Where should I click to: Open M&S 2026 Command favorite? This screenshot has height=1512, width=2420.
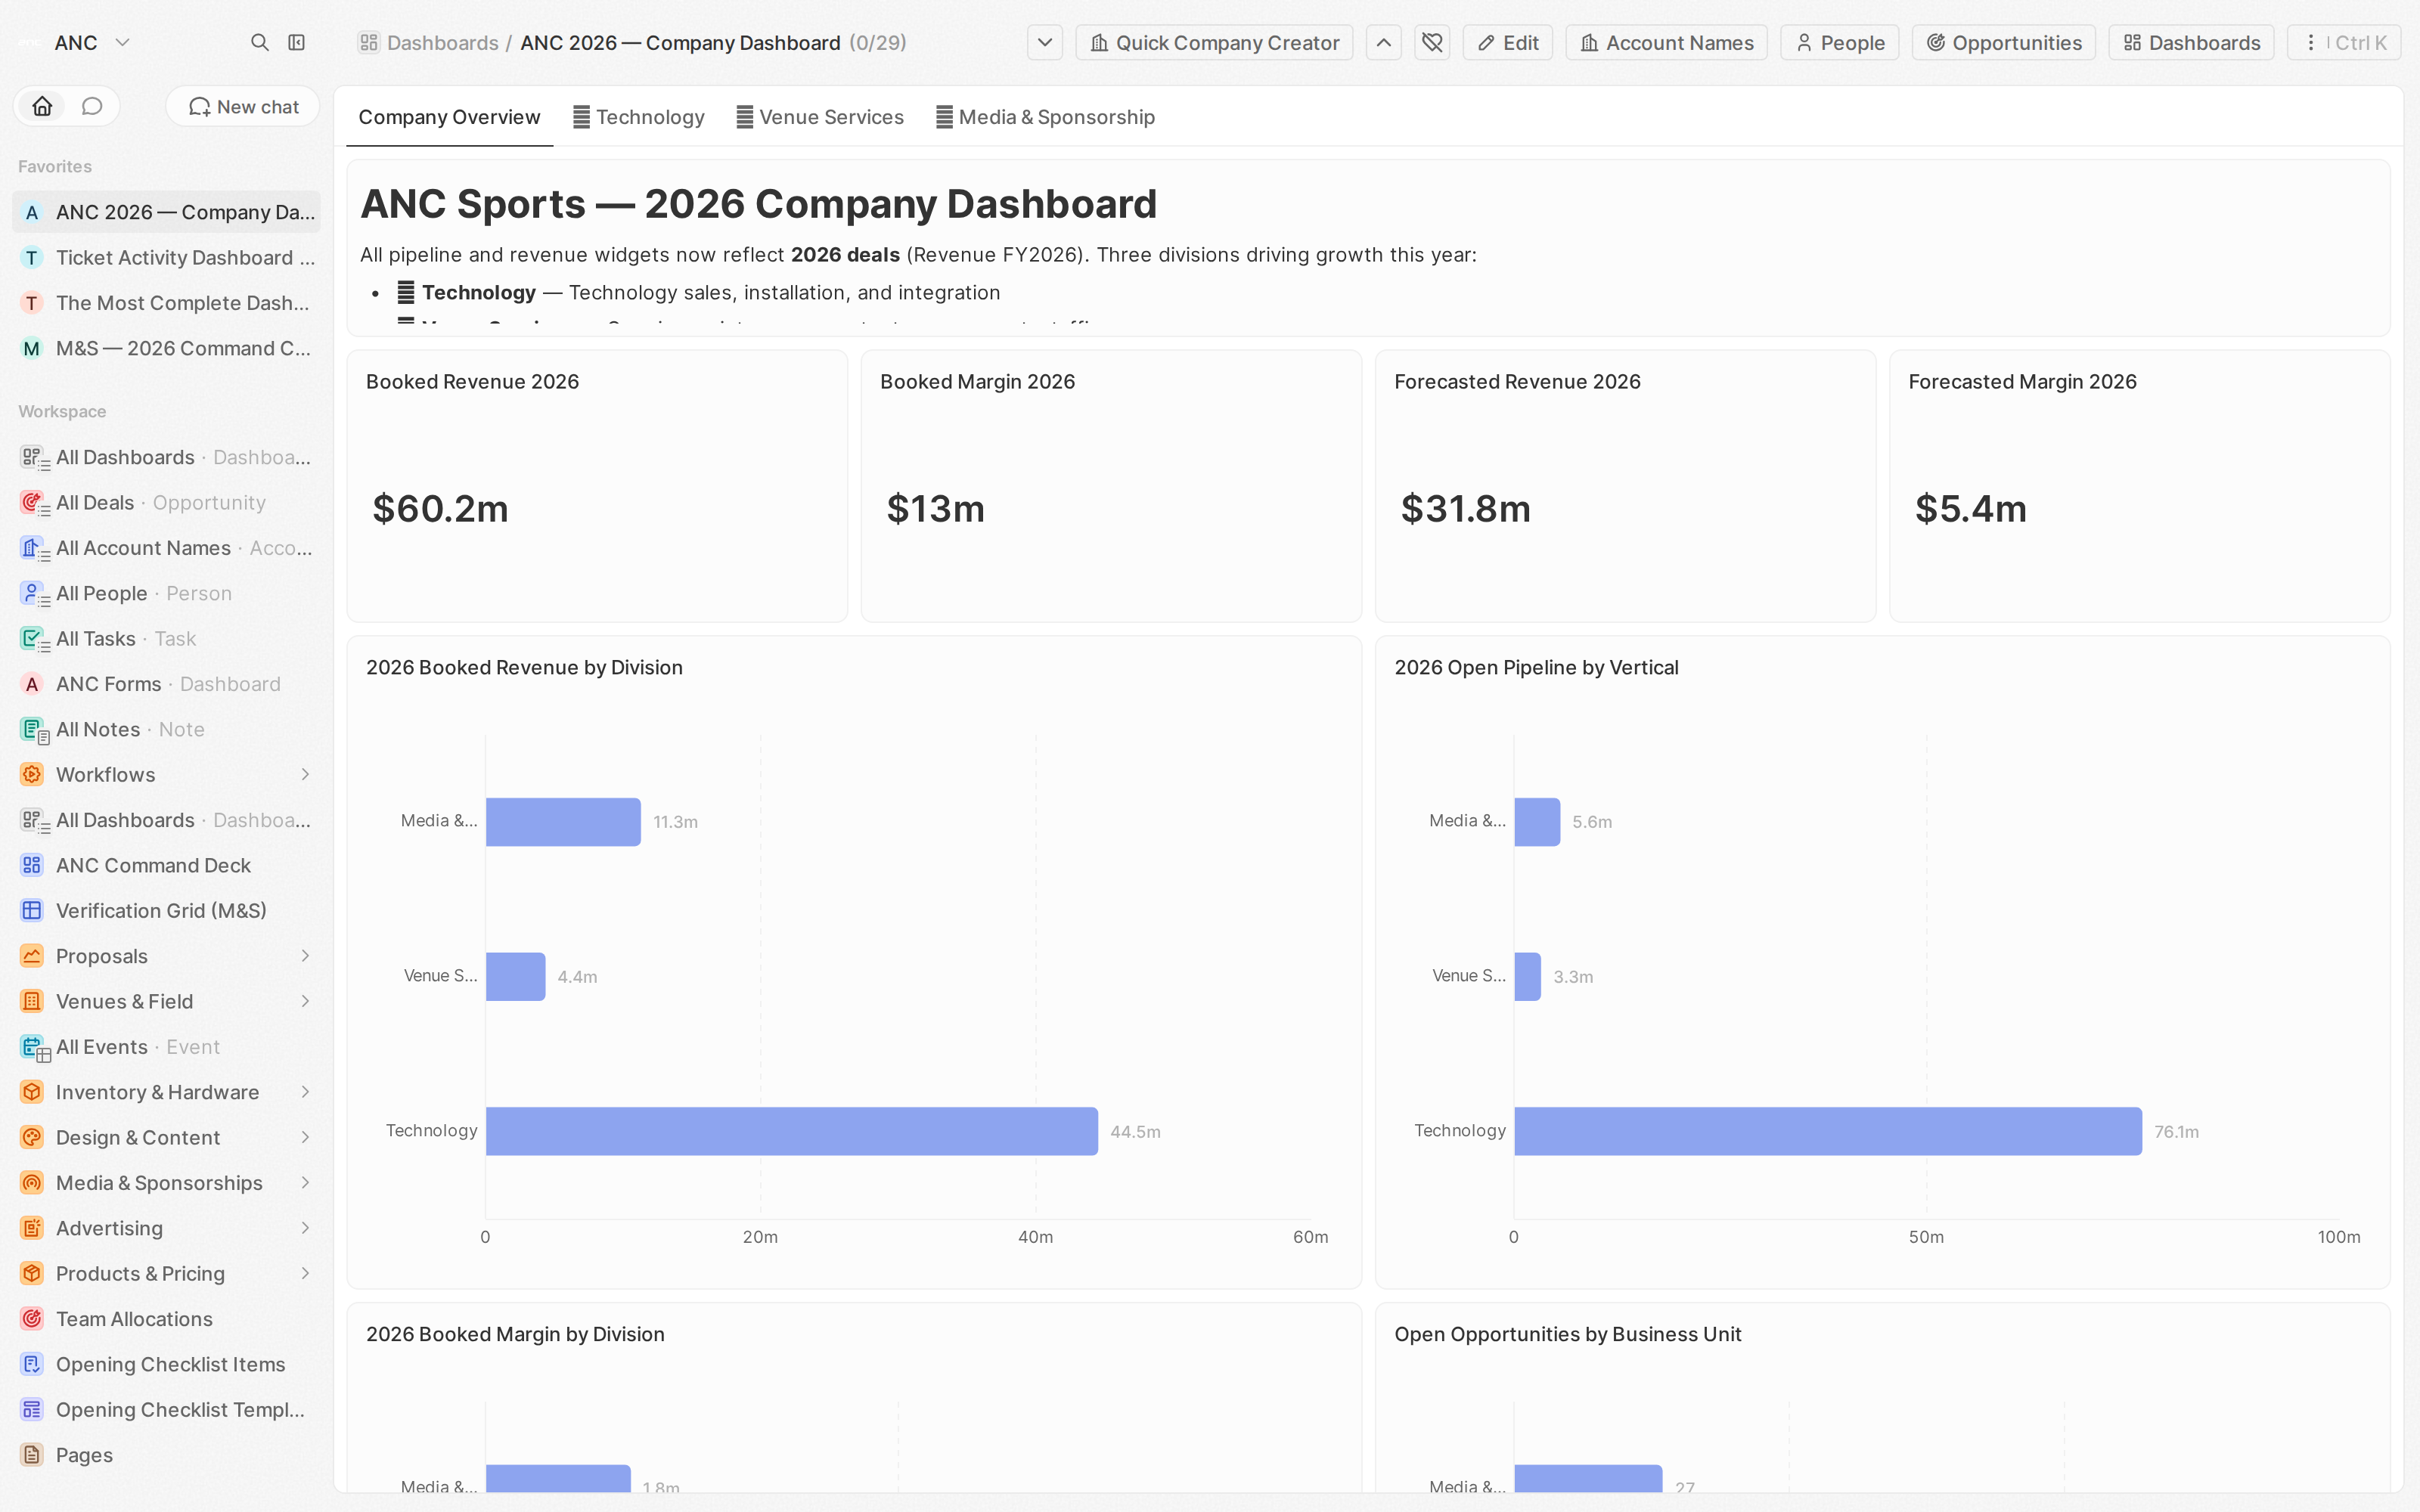[166, 348]
